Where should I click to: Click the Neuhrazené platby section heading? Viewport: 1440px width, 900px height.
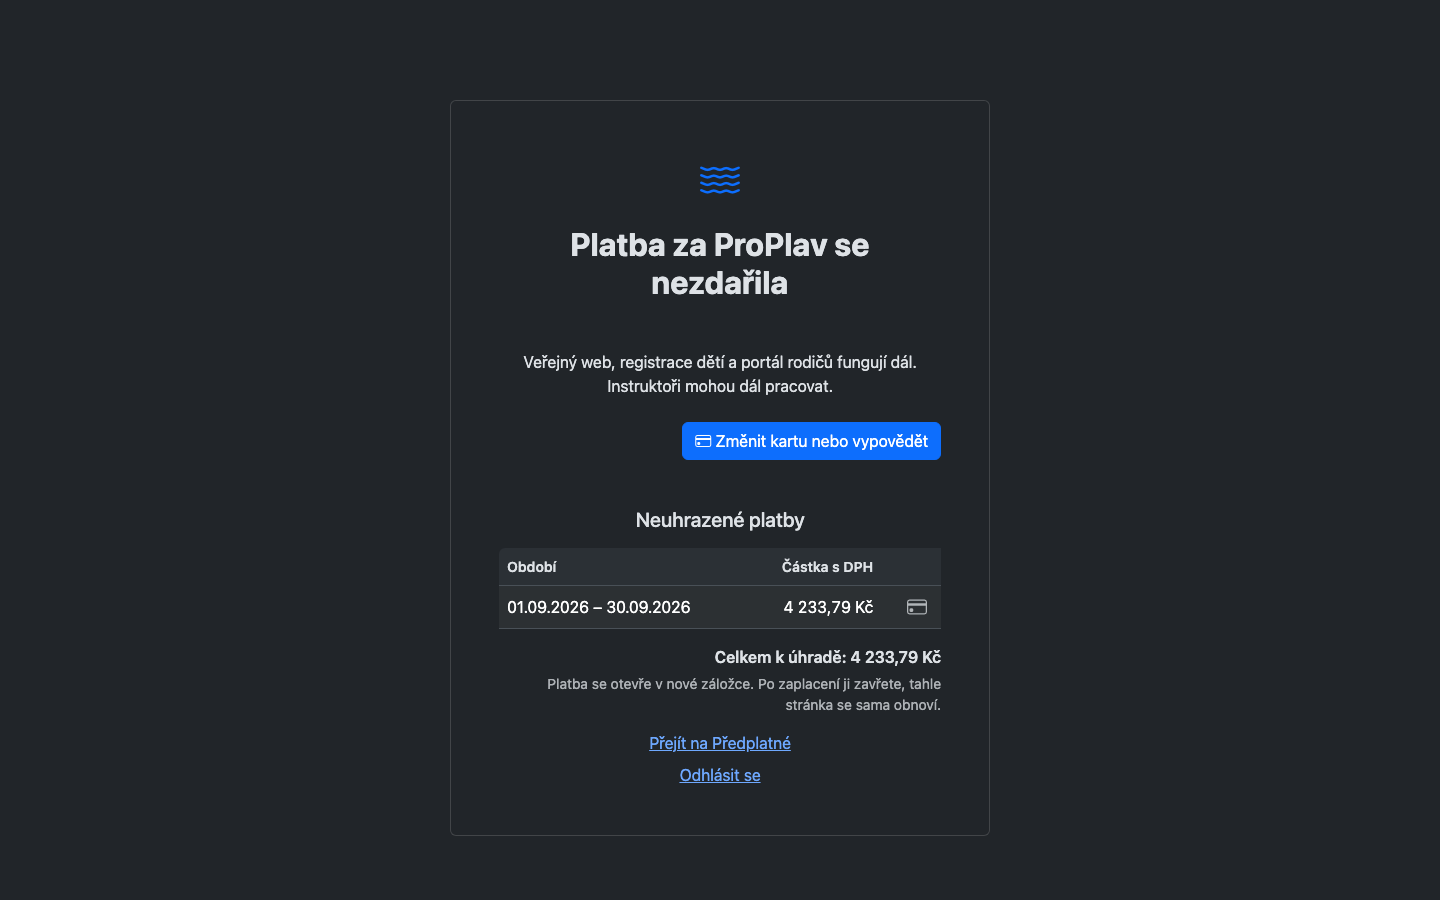[720, 520]
